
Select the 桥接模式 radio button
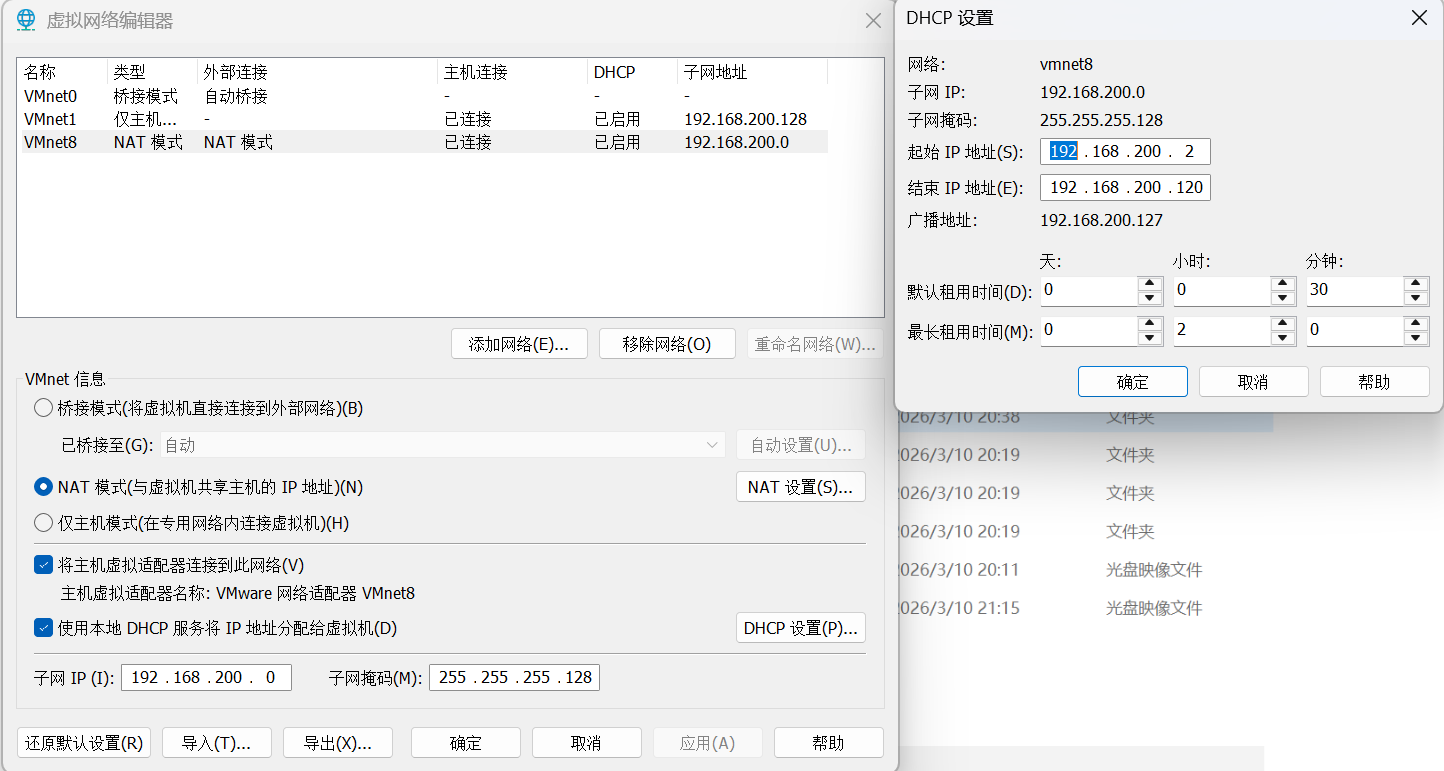[44, 408]
